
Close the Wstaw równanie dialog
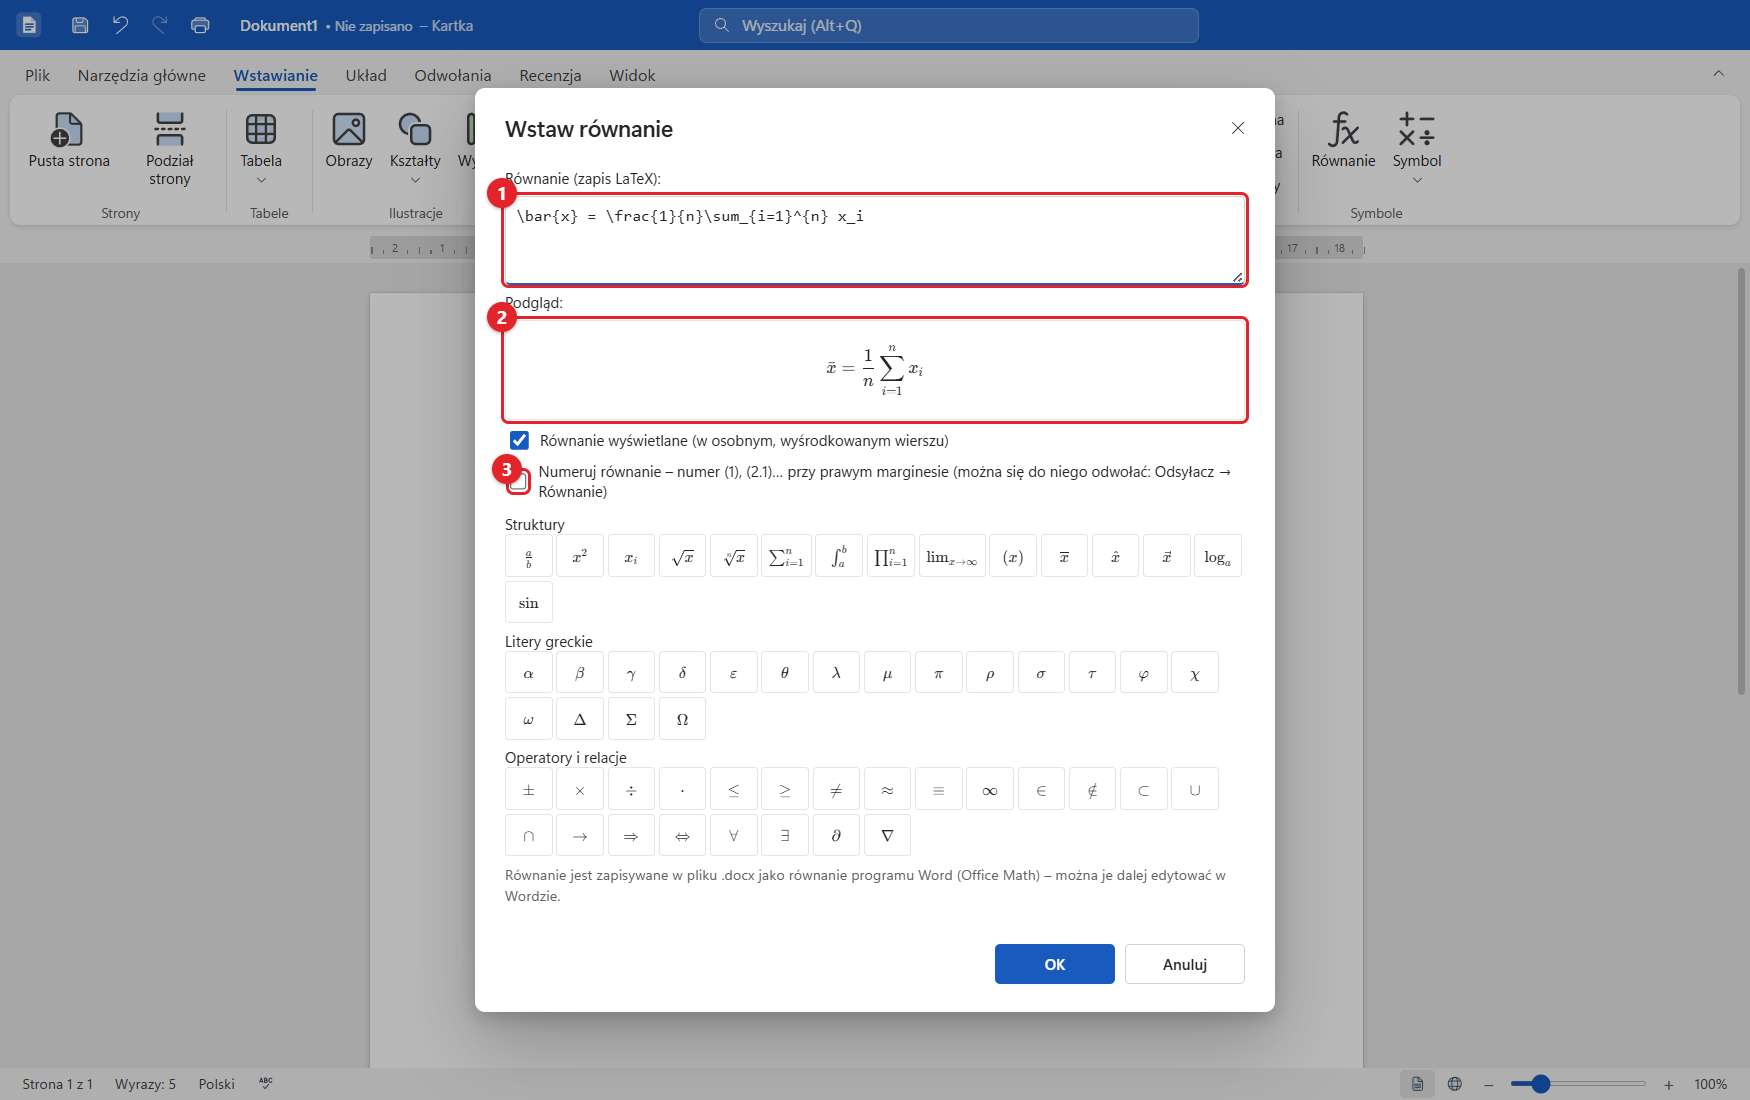pos(1238,128)
